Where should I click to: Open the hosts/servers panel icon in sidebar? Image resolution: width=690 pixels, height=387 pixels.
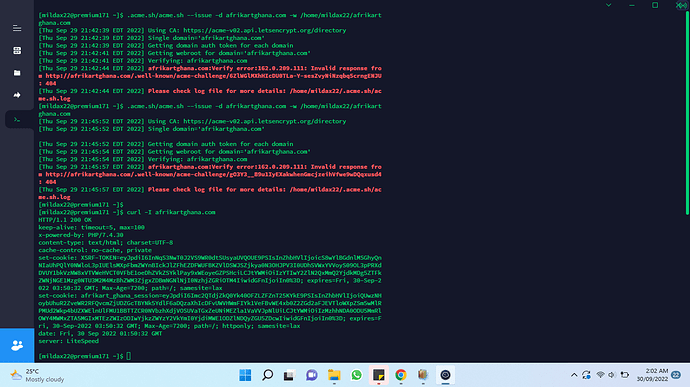(x=17, y=51)
